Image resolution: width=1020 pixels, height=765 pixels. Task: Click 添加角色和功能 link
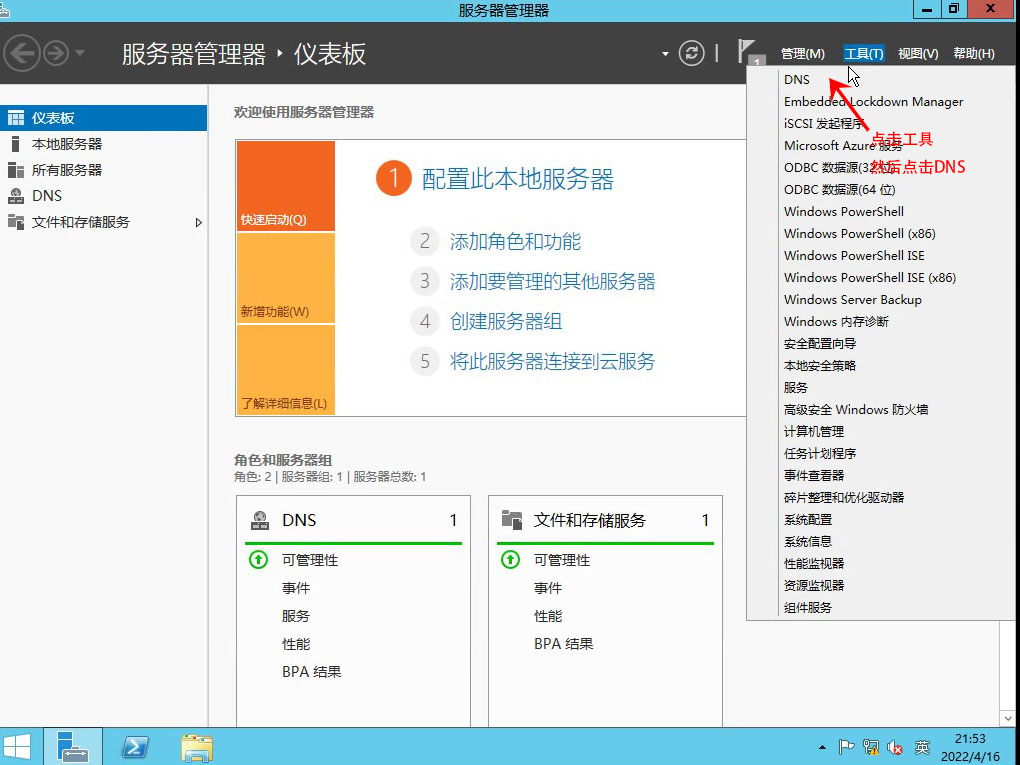tap(515, 242)
